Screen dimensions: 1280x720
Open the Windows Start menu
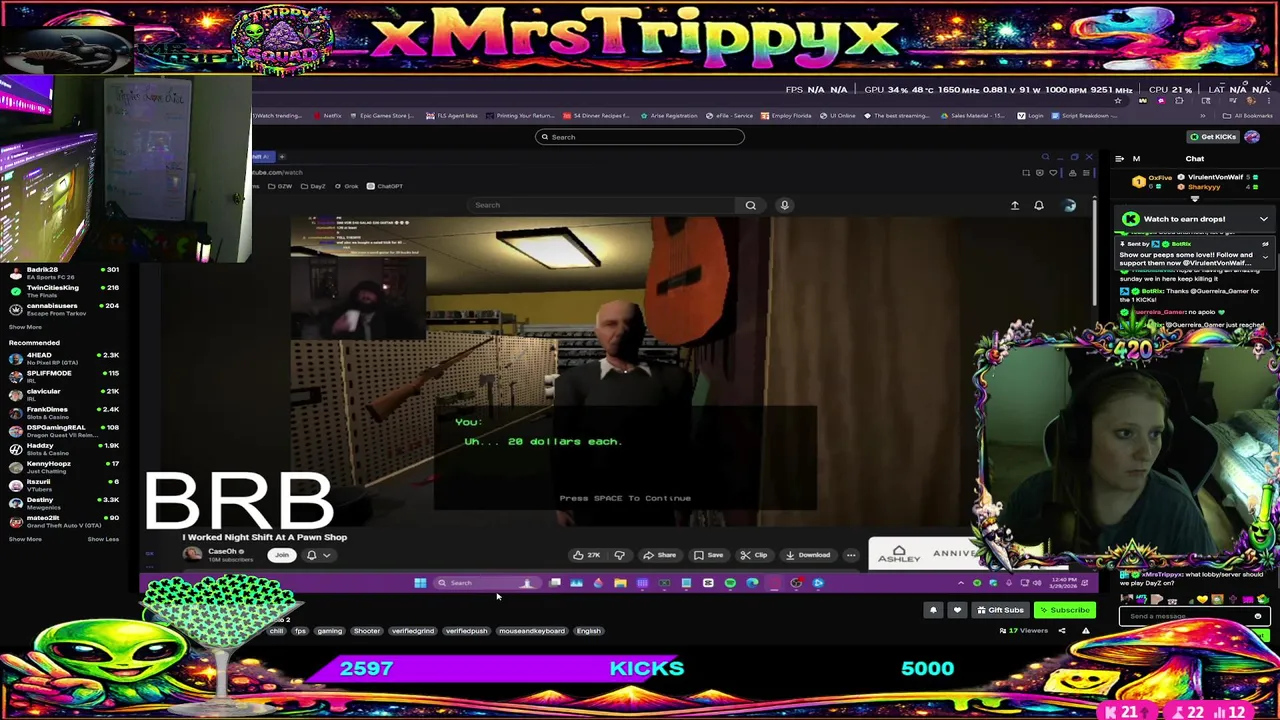point(420,583)
